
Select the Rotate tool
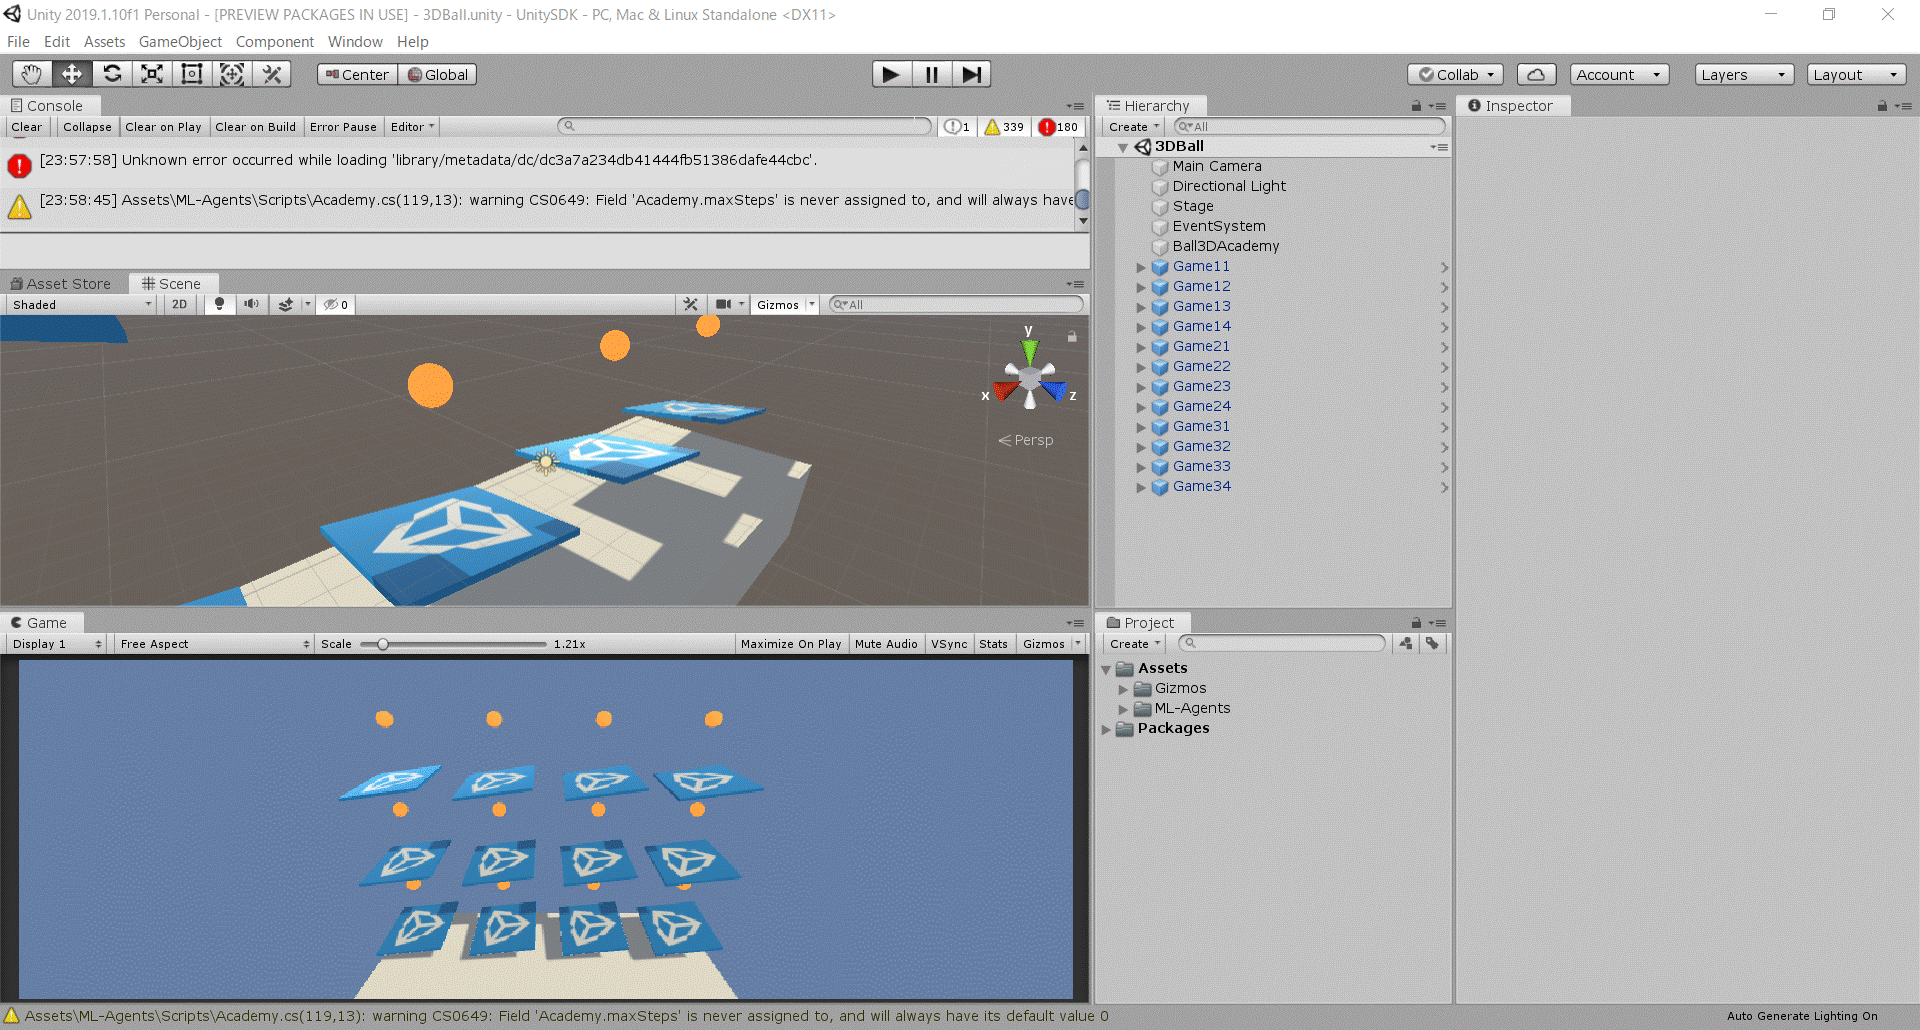tap(112, 74)
